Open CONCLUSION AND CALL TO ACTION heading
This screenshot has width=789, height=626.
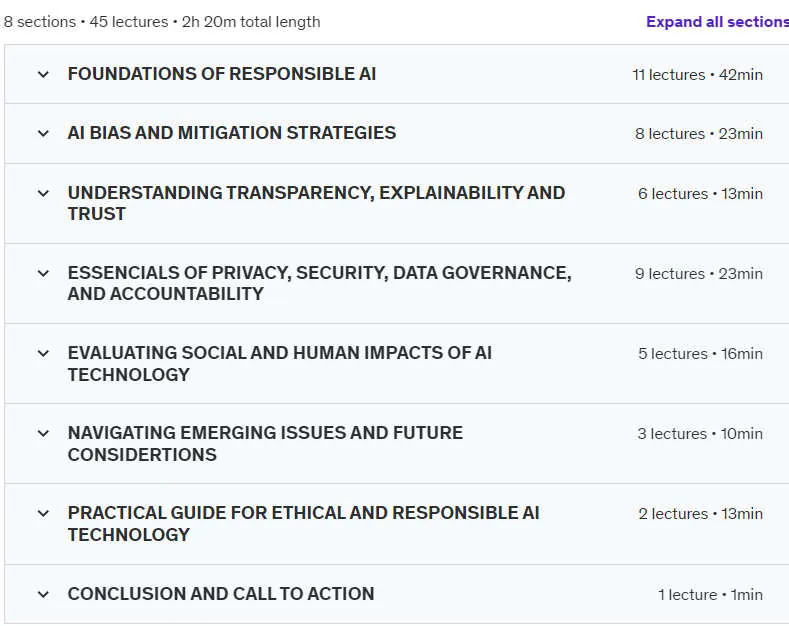point(221,594)
